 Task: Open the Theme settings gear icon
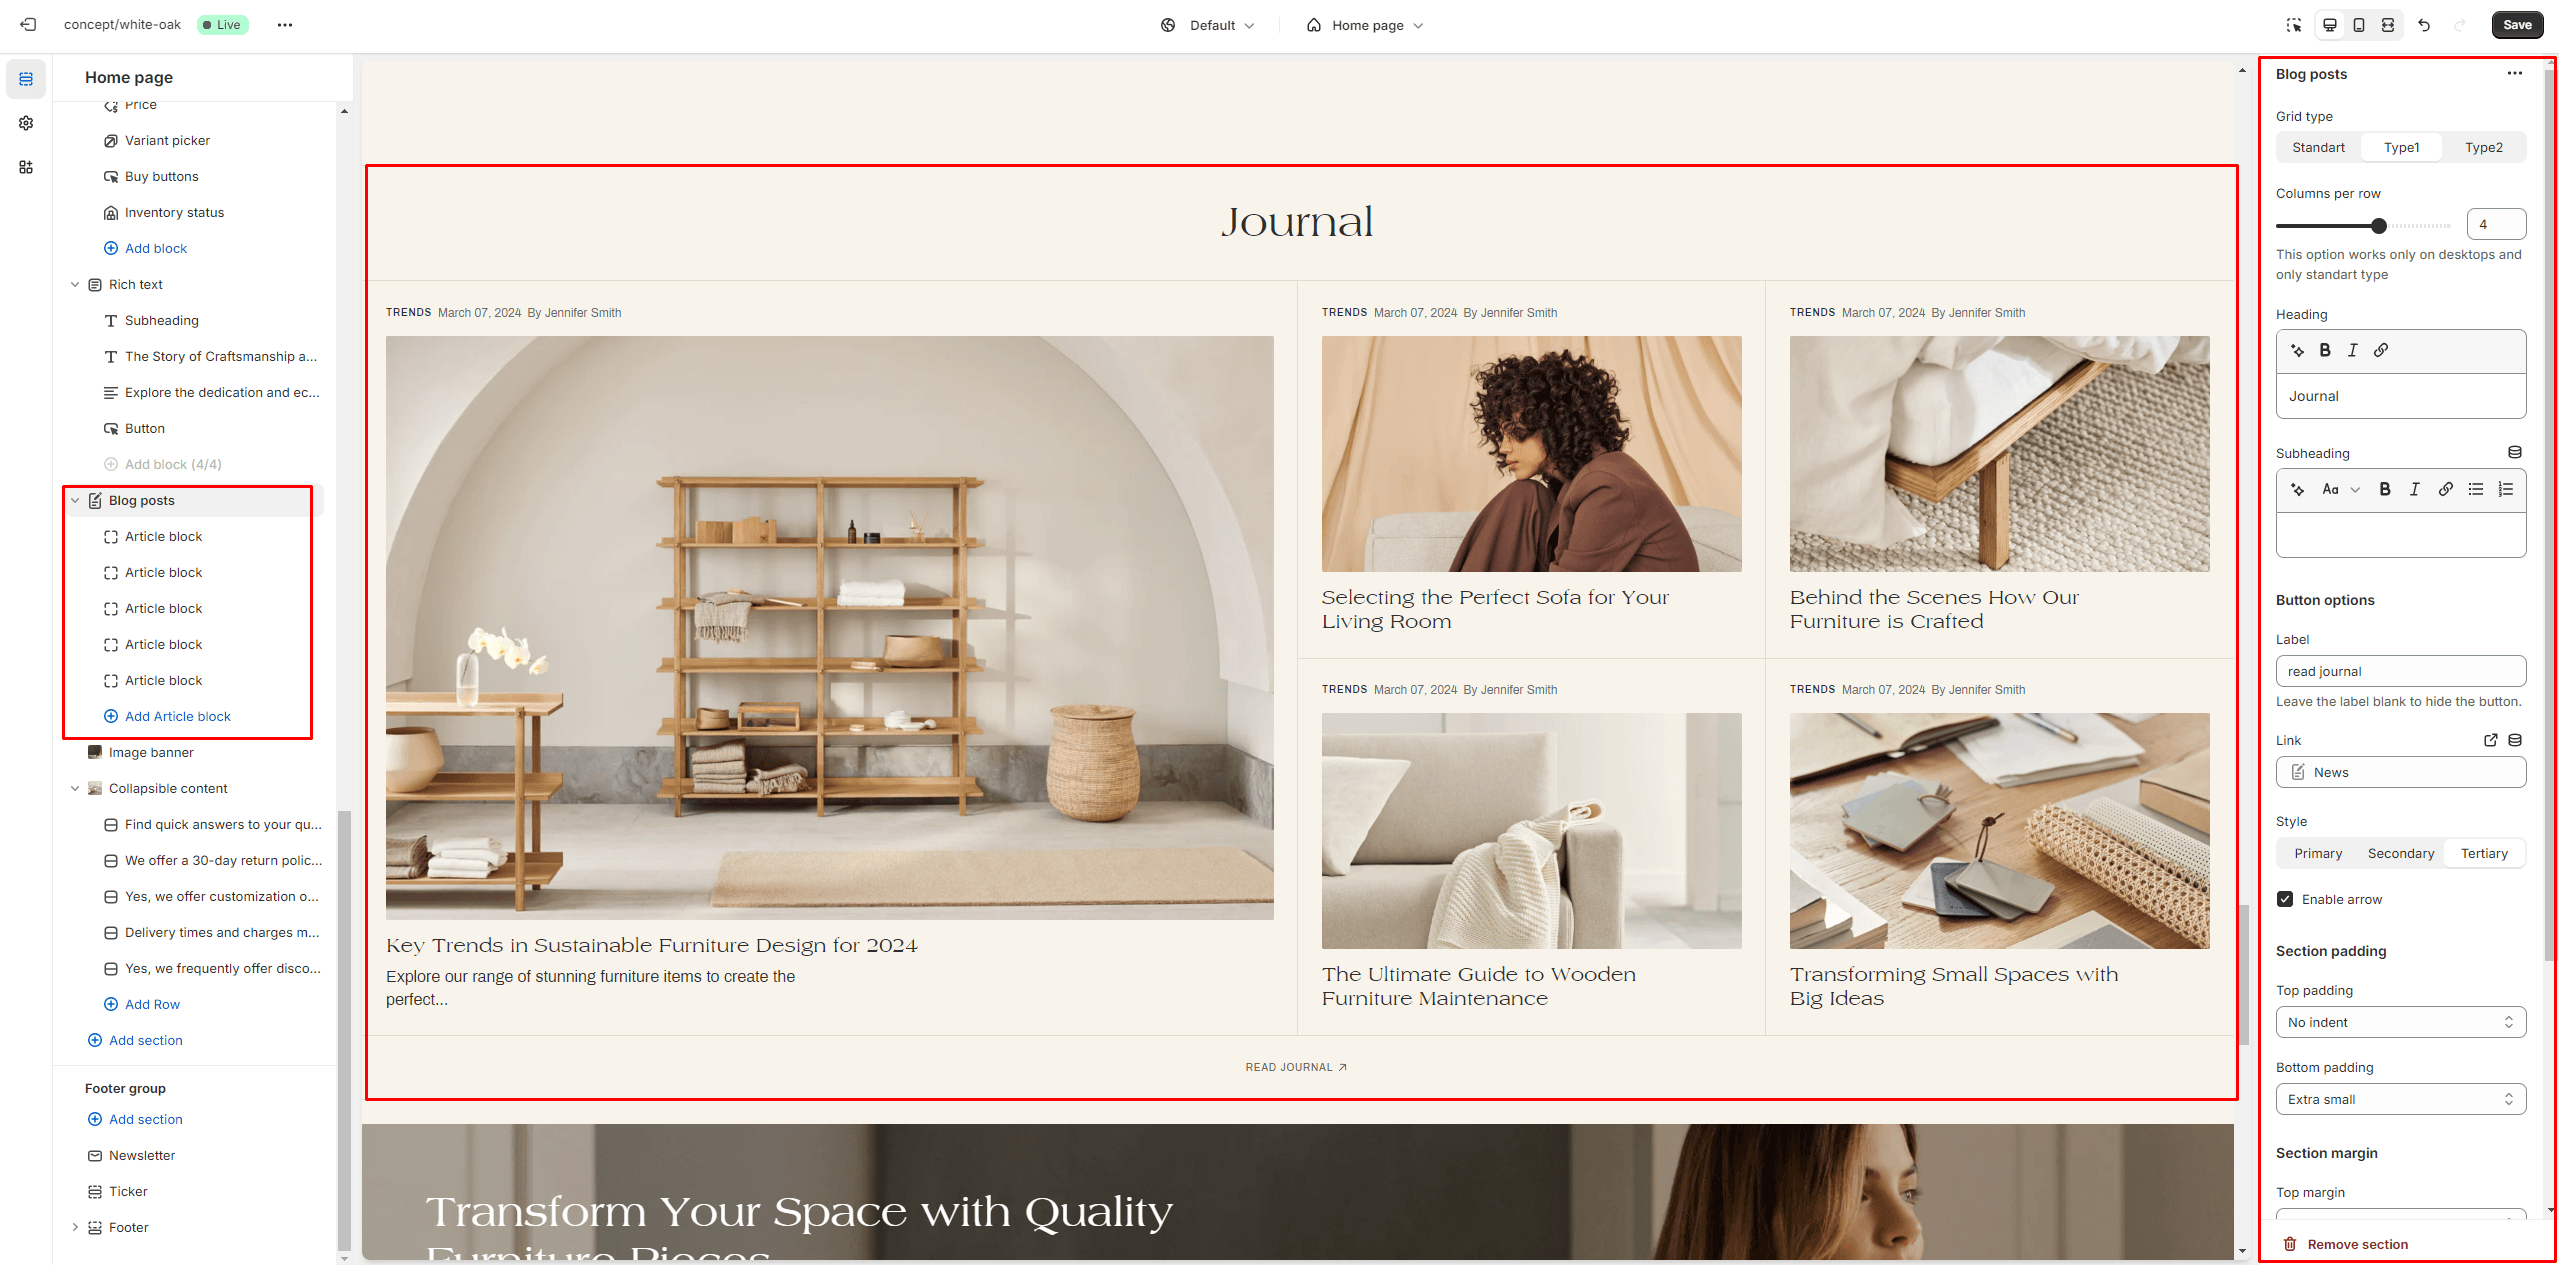26,123
